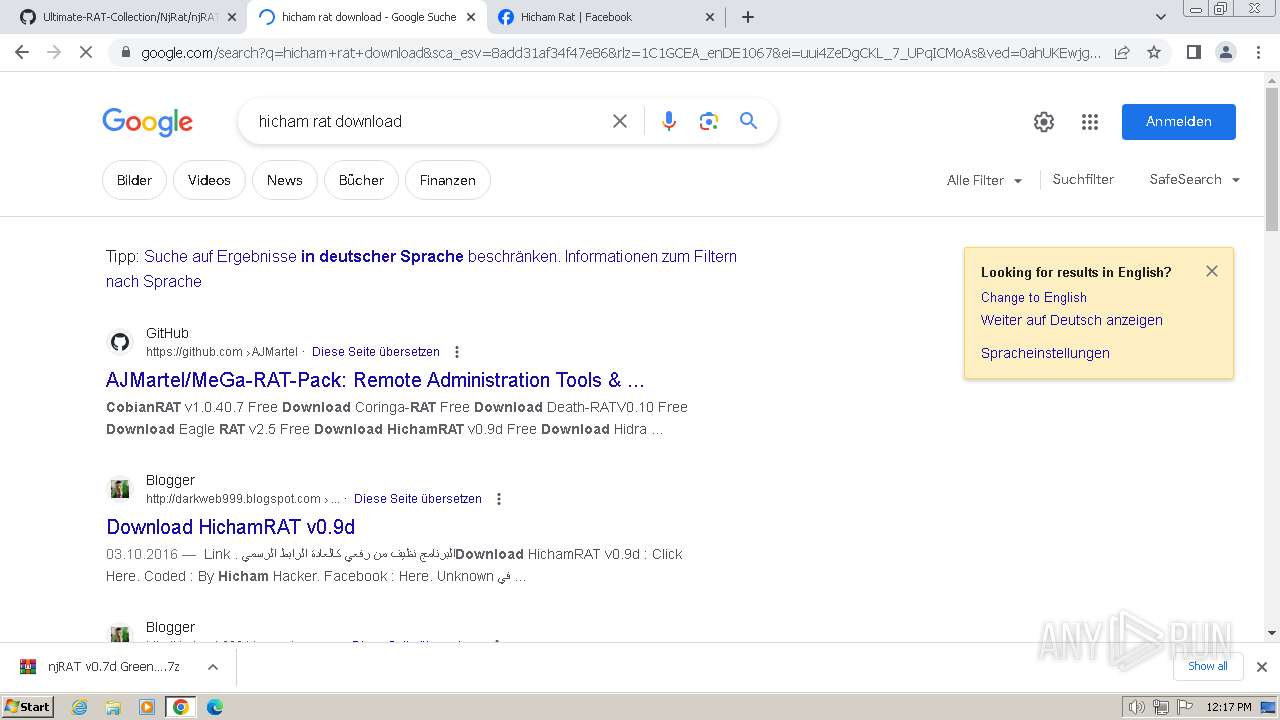
Task: Open AJMartel/MeGa-RAT-Pack result
Action: (x=375, y=380)
